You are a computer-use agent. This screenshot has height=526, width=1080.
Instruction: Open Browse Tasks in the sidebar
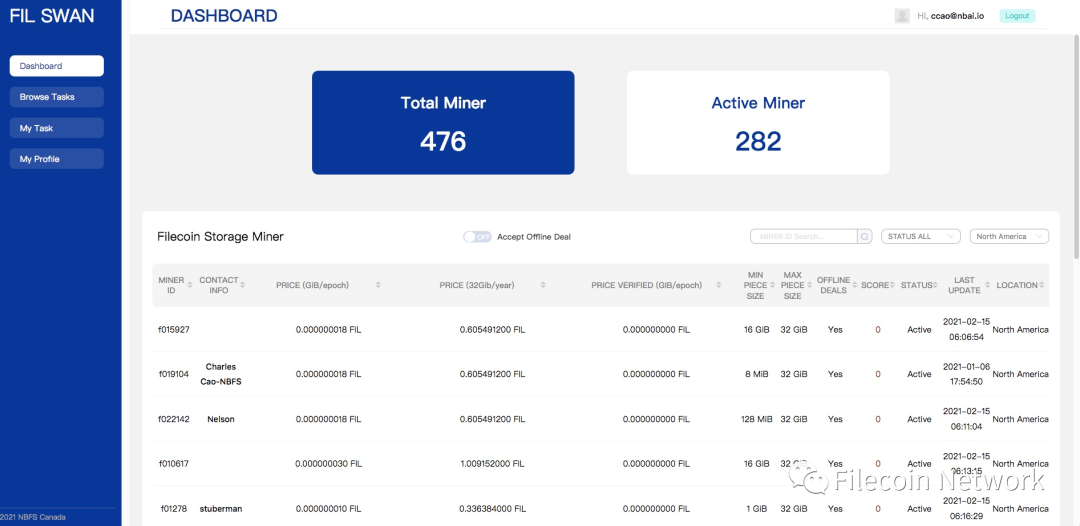56,97
